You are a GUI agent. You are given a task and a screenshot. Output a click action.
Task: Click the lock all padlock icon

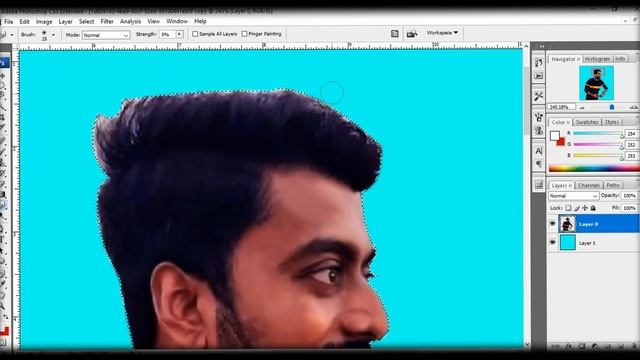593,208
